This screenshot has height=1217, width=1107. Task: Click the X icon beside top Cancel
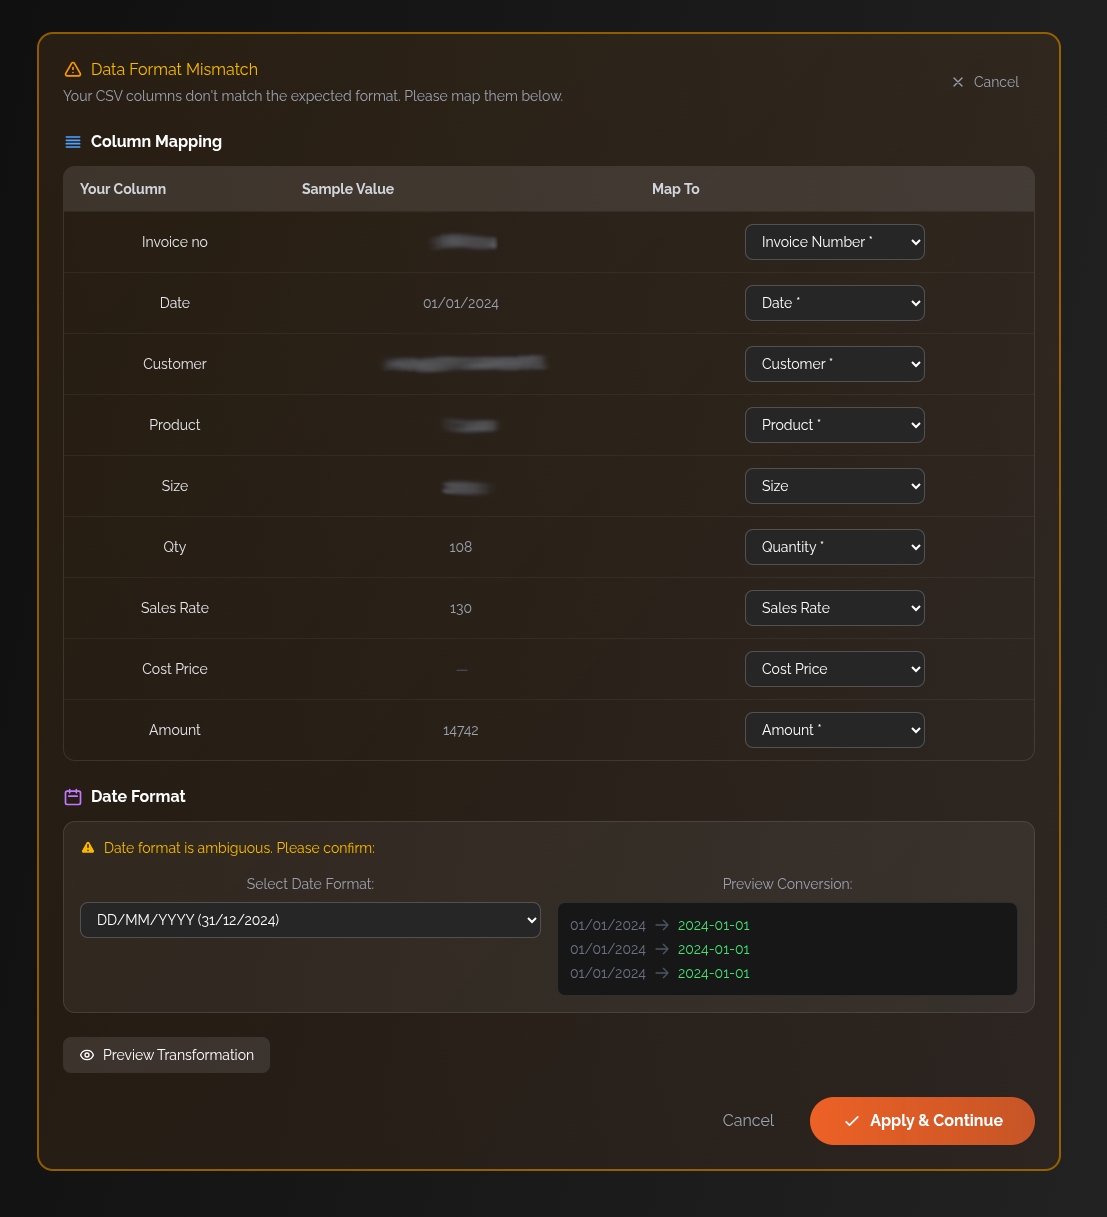point(957,82)
